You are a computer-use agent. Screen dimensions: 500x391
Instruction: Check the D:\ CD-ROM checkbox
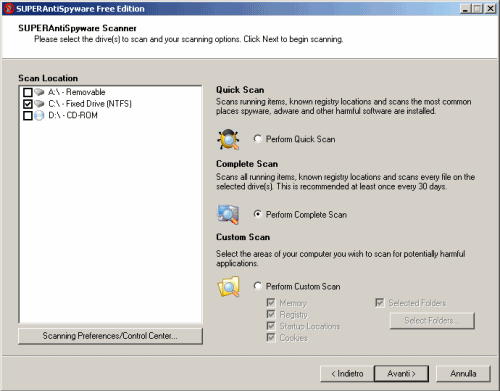tap(28, 116)
